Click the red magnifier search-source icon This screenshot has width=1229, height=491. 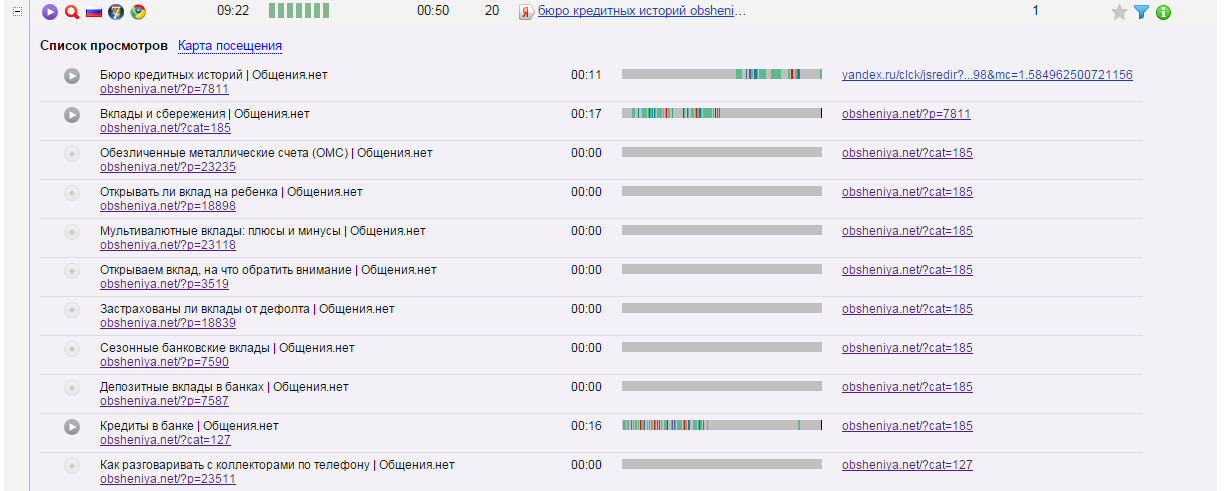[72, 12]
